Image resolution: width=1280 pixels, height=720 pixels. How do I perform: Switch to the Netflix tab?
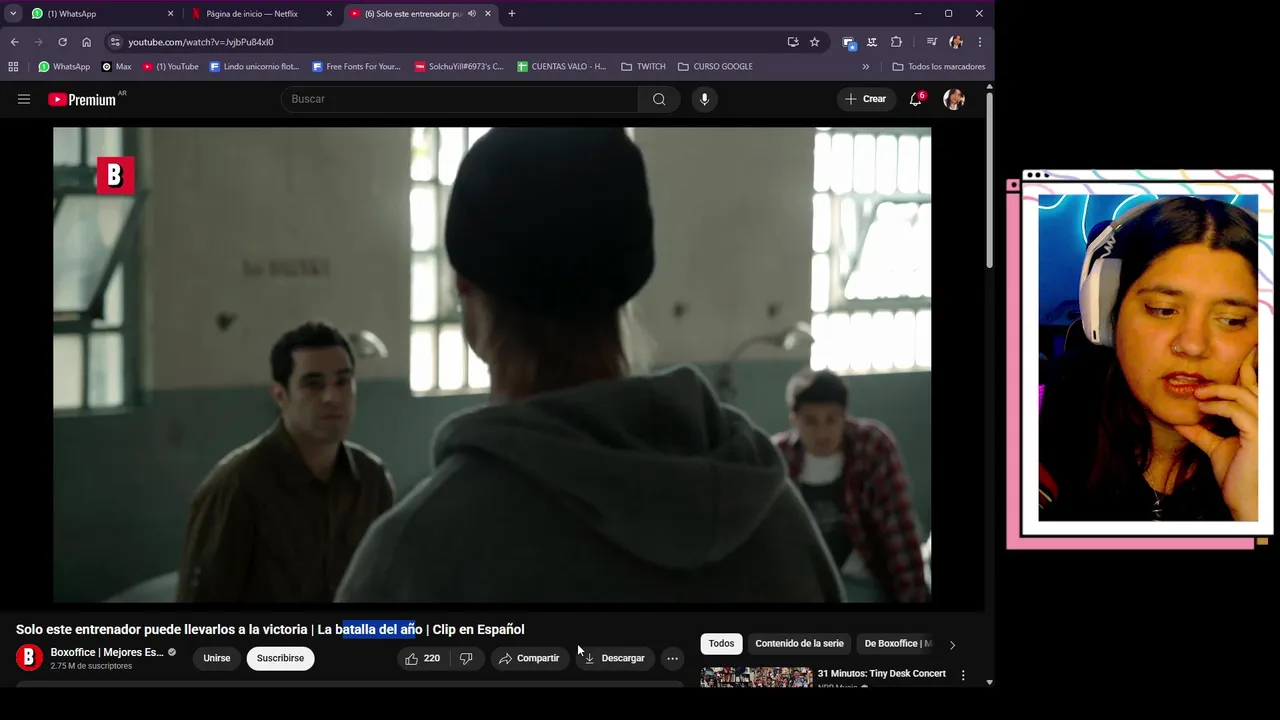coord(260,14)
